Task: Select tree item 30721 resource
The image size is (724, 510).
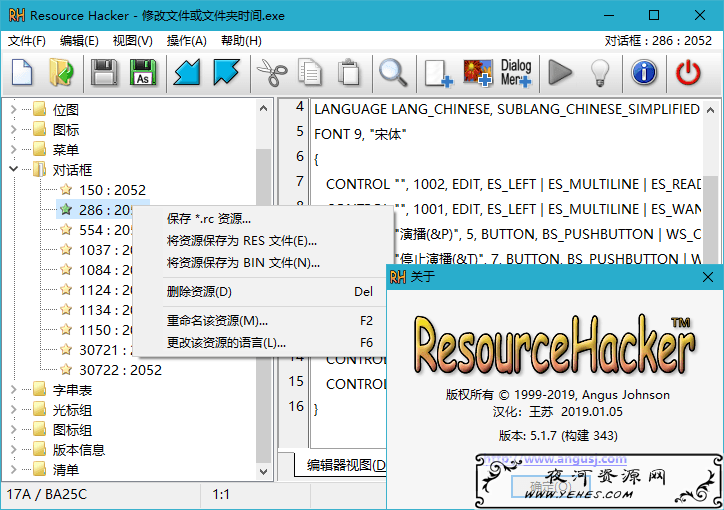Action: tap(105, 350)
